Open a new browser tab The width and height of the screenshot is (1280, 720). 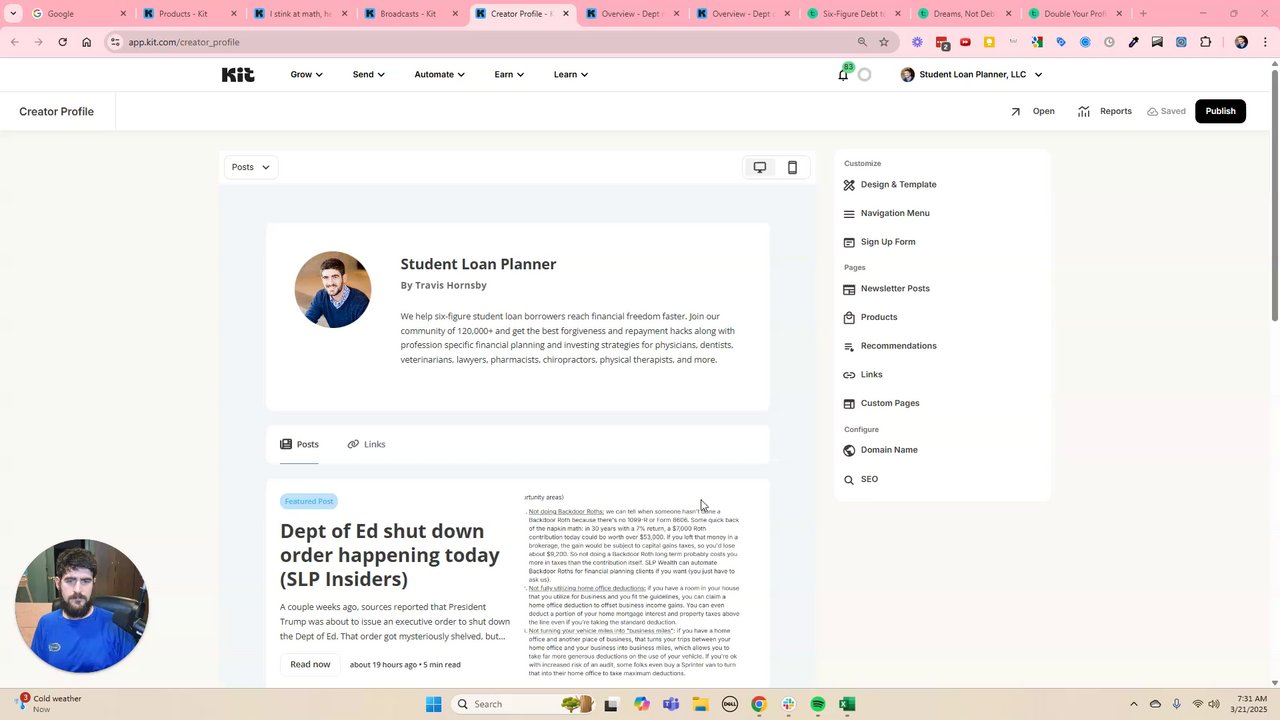pyautogui.click(x=1143, y=14)
